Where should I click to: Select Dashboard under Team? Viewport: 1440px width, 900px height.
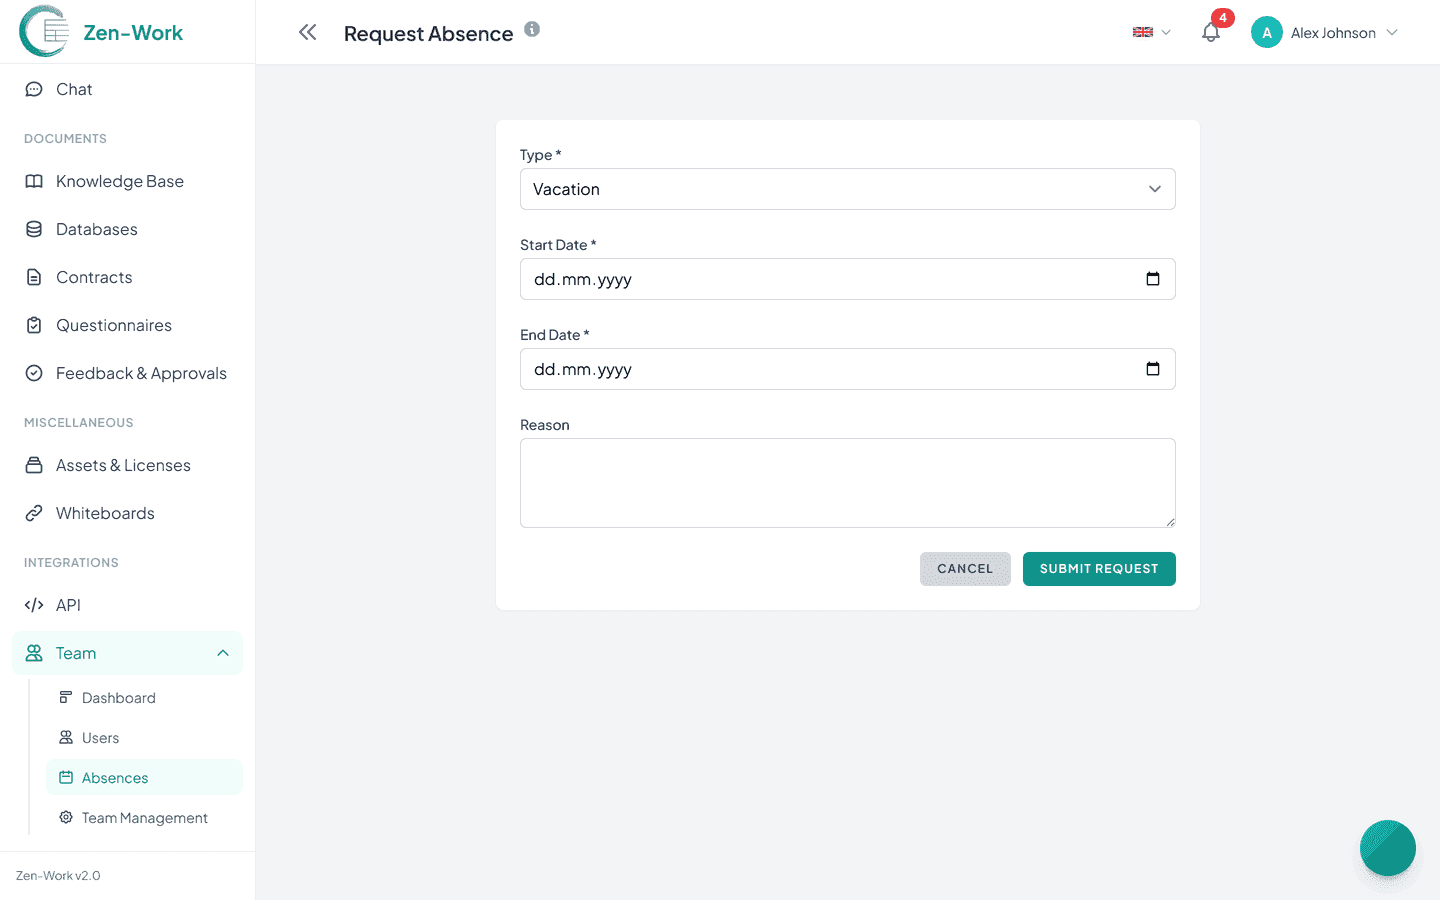coord(144,697)
